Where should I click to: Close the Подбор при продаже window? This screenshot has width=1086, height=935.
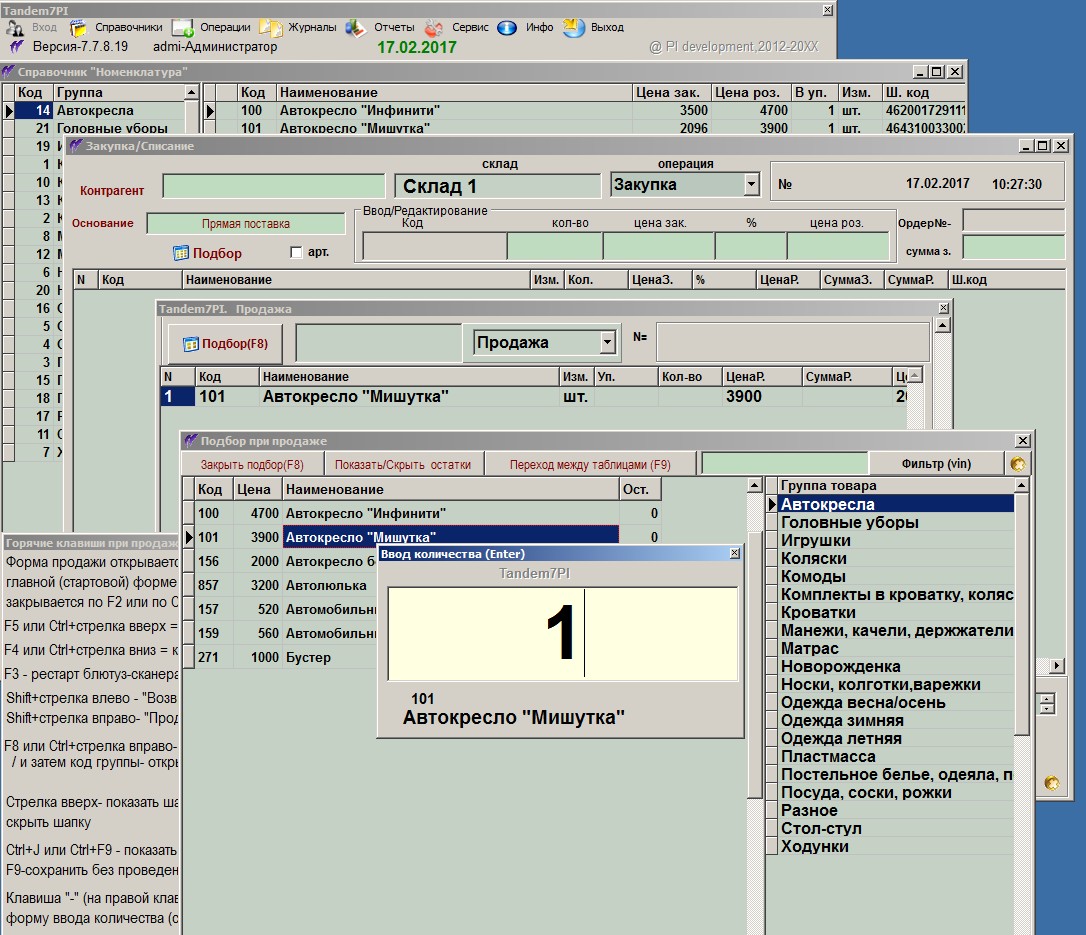(1022, 440)
